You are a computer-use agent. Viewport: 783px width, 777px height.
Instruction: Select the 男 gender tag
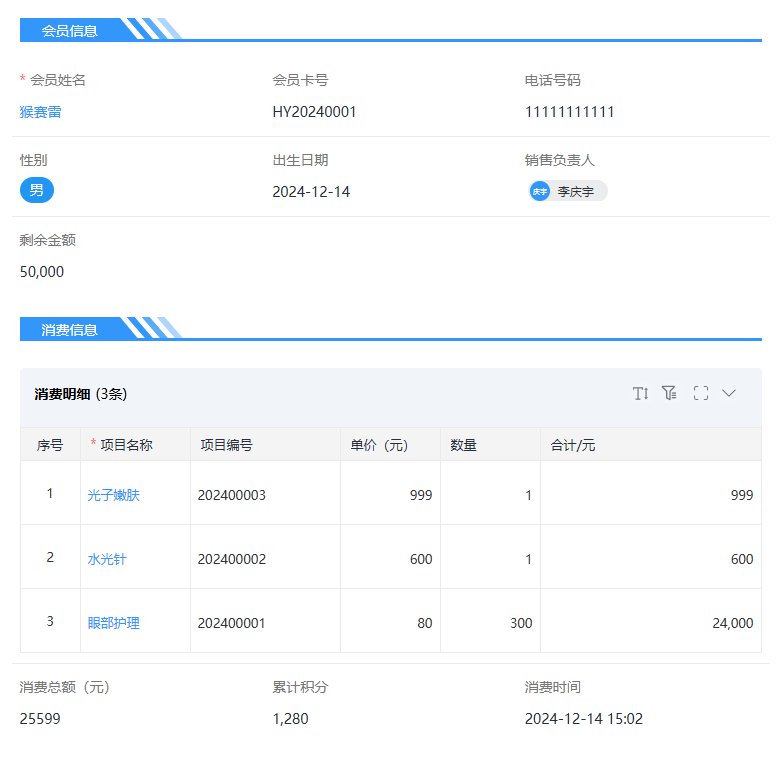tap(37, 190)
